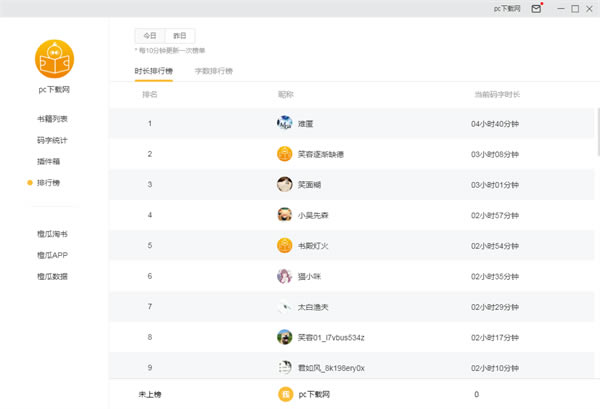Click avatar of user 猫小咪
Viewport: 600px width, 409px height.
coord(284,276)
